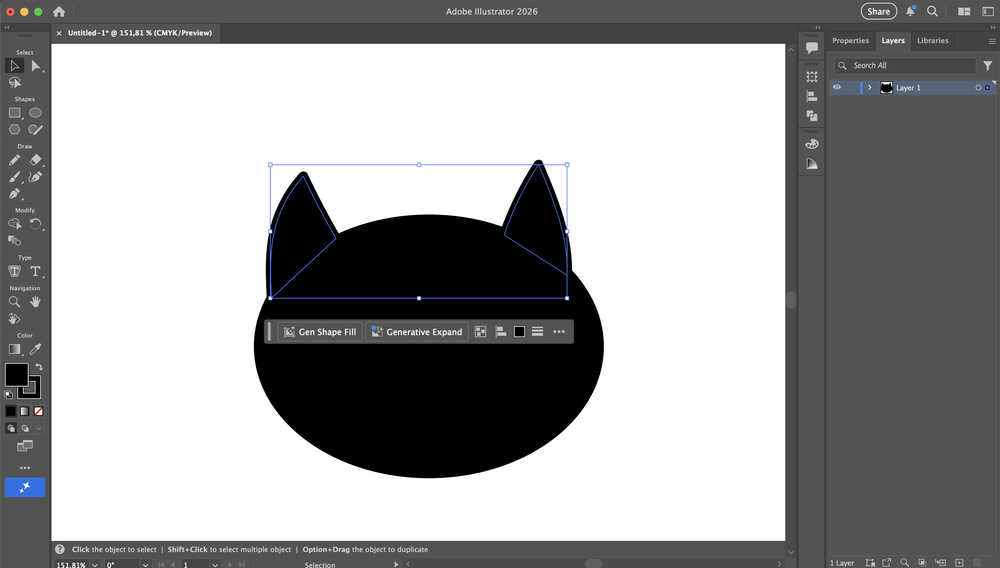Image resolution: width=1000 pixels, height=568 pixels.
Task: Open the Artboards panel icon
Action: 812,77
